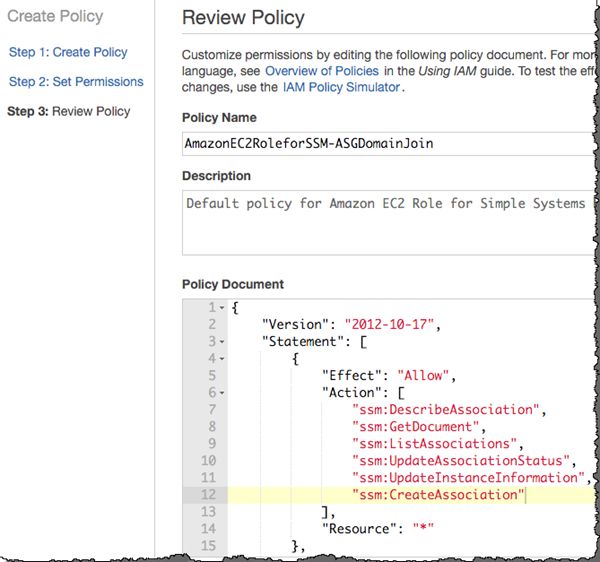Collapse the code fold at line 1

(x=222, y=308)
